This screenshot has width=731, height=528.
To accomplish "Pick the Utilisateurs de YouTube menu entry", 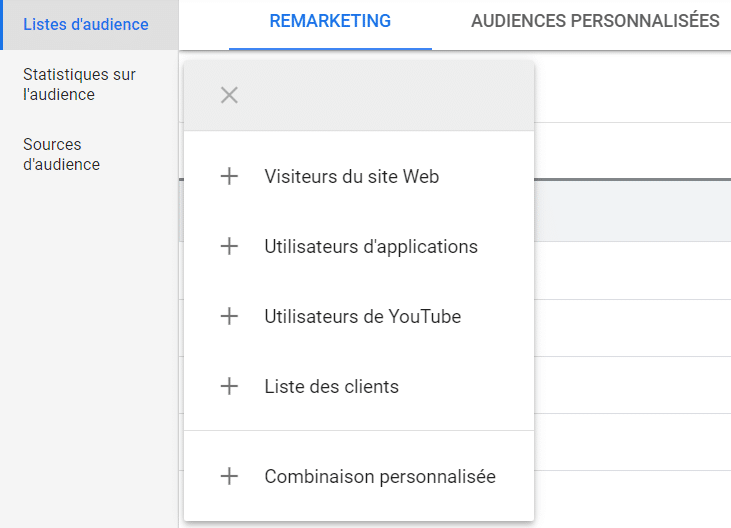I will click(362, 317).
